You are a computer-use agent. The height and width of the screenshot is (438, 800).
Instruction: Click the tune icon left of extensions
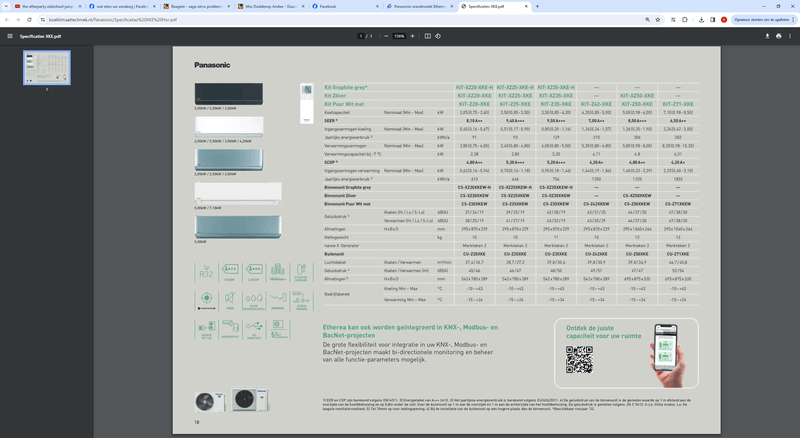tap(673, 20)
